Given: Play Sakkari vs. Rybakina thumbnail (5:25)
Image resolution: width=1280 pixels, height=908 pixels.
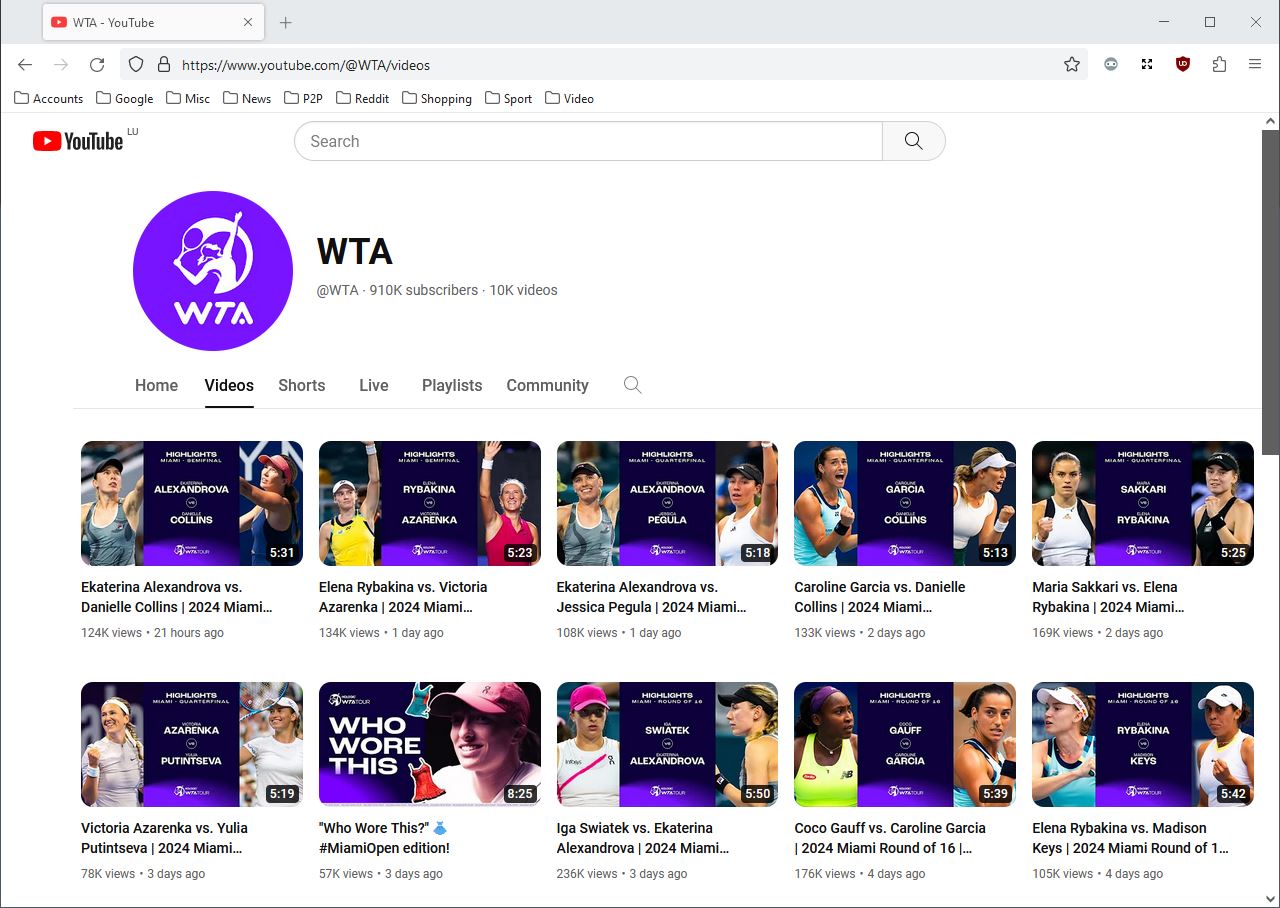Looking at the screenshot, I should click(x=1143, y=503).
